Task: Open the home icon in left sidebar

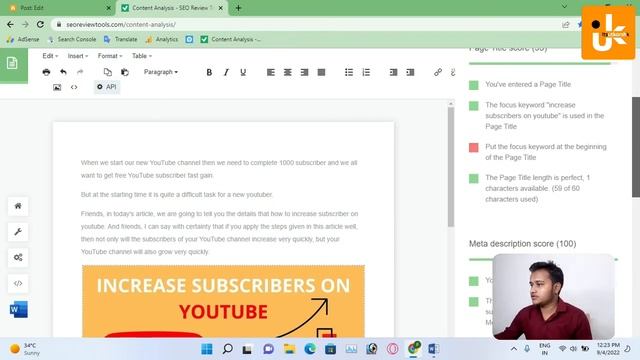Action: point(18,206)
